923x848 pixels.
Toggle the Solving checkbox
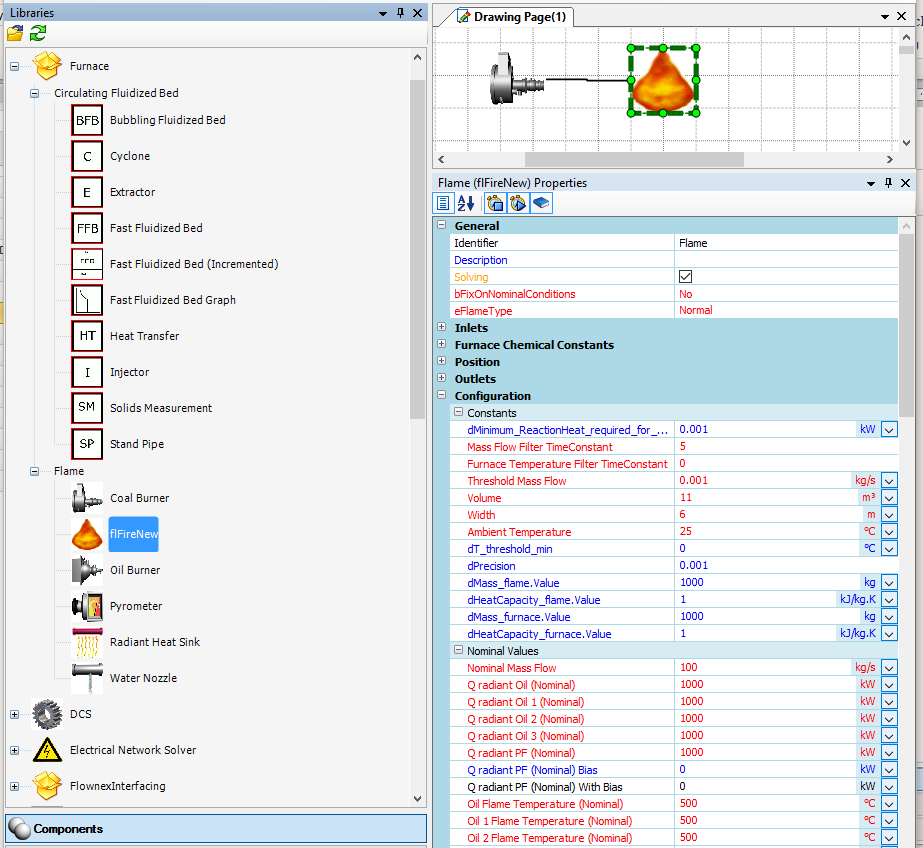(x=685, y=277)
